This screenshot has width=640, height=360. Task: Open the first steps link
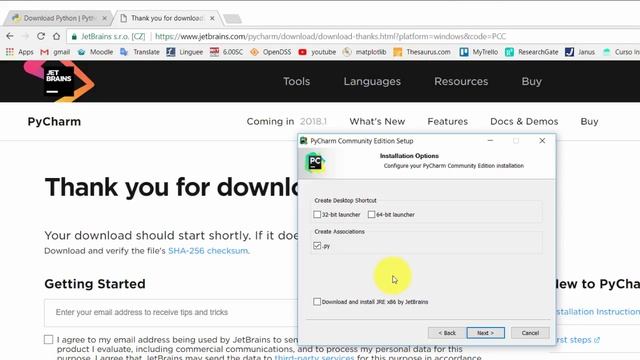click(x=578, y=340)
